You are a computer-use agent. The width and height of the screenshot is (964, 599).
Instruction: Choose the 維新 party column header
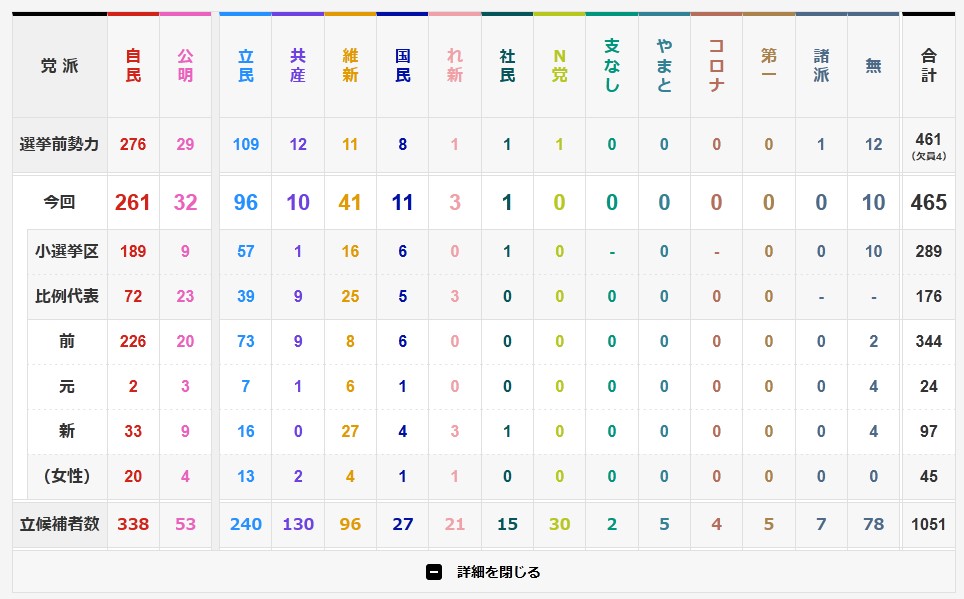point(350,66)
